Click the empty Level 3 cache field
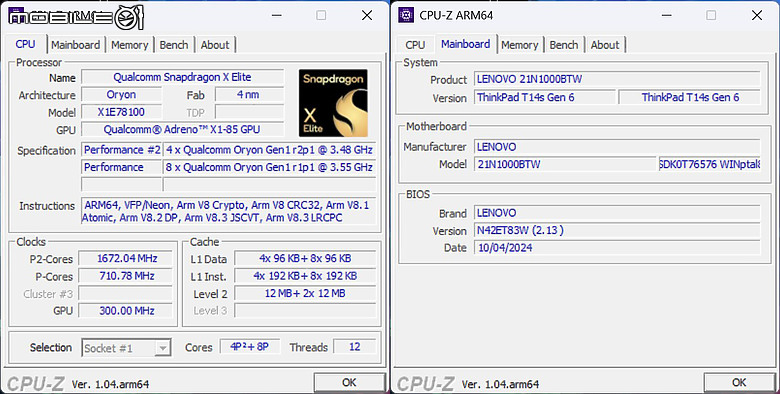 305,310
